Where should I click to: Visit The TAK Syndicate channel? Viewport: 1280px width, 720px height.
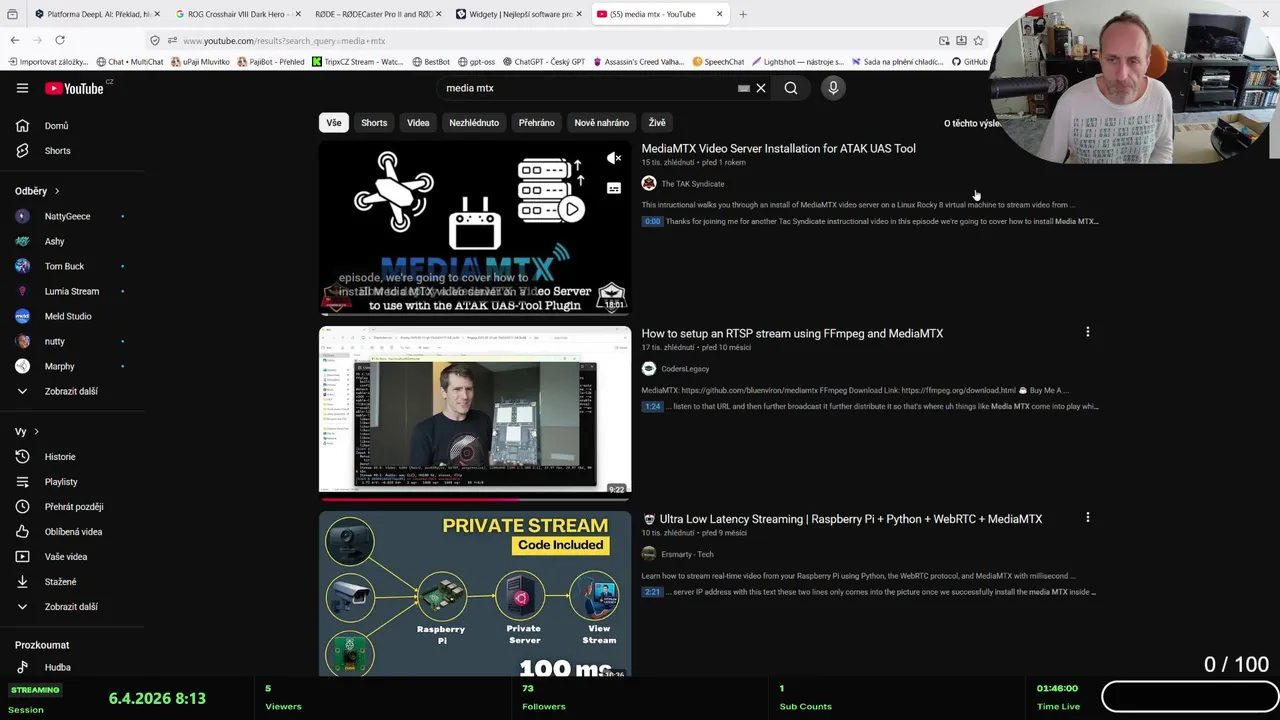[692, 184]
